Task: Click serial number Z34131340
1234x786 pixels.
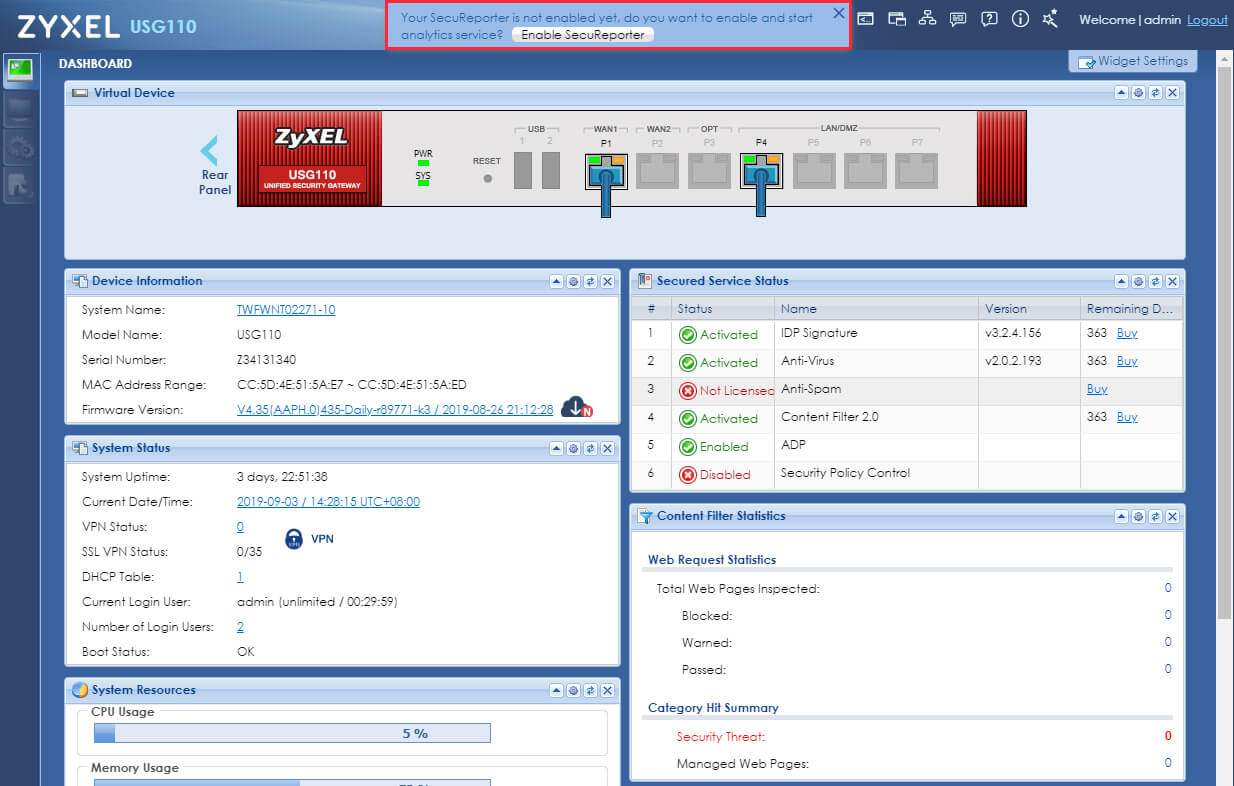Action: point(266,360)
